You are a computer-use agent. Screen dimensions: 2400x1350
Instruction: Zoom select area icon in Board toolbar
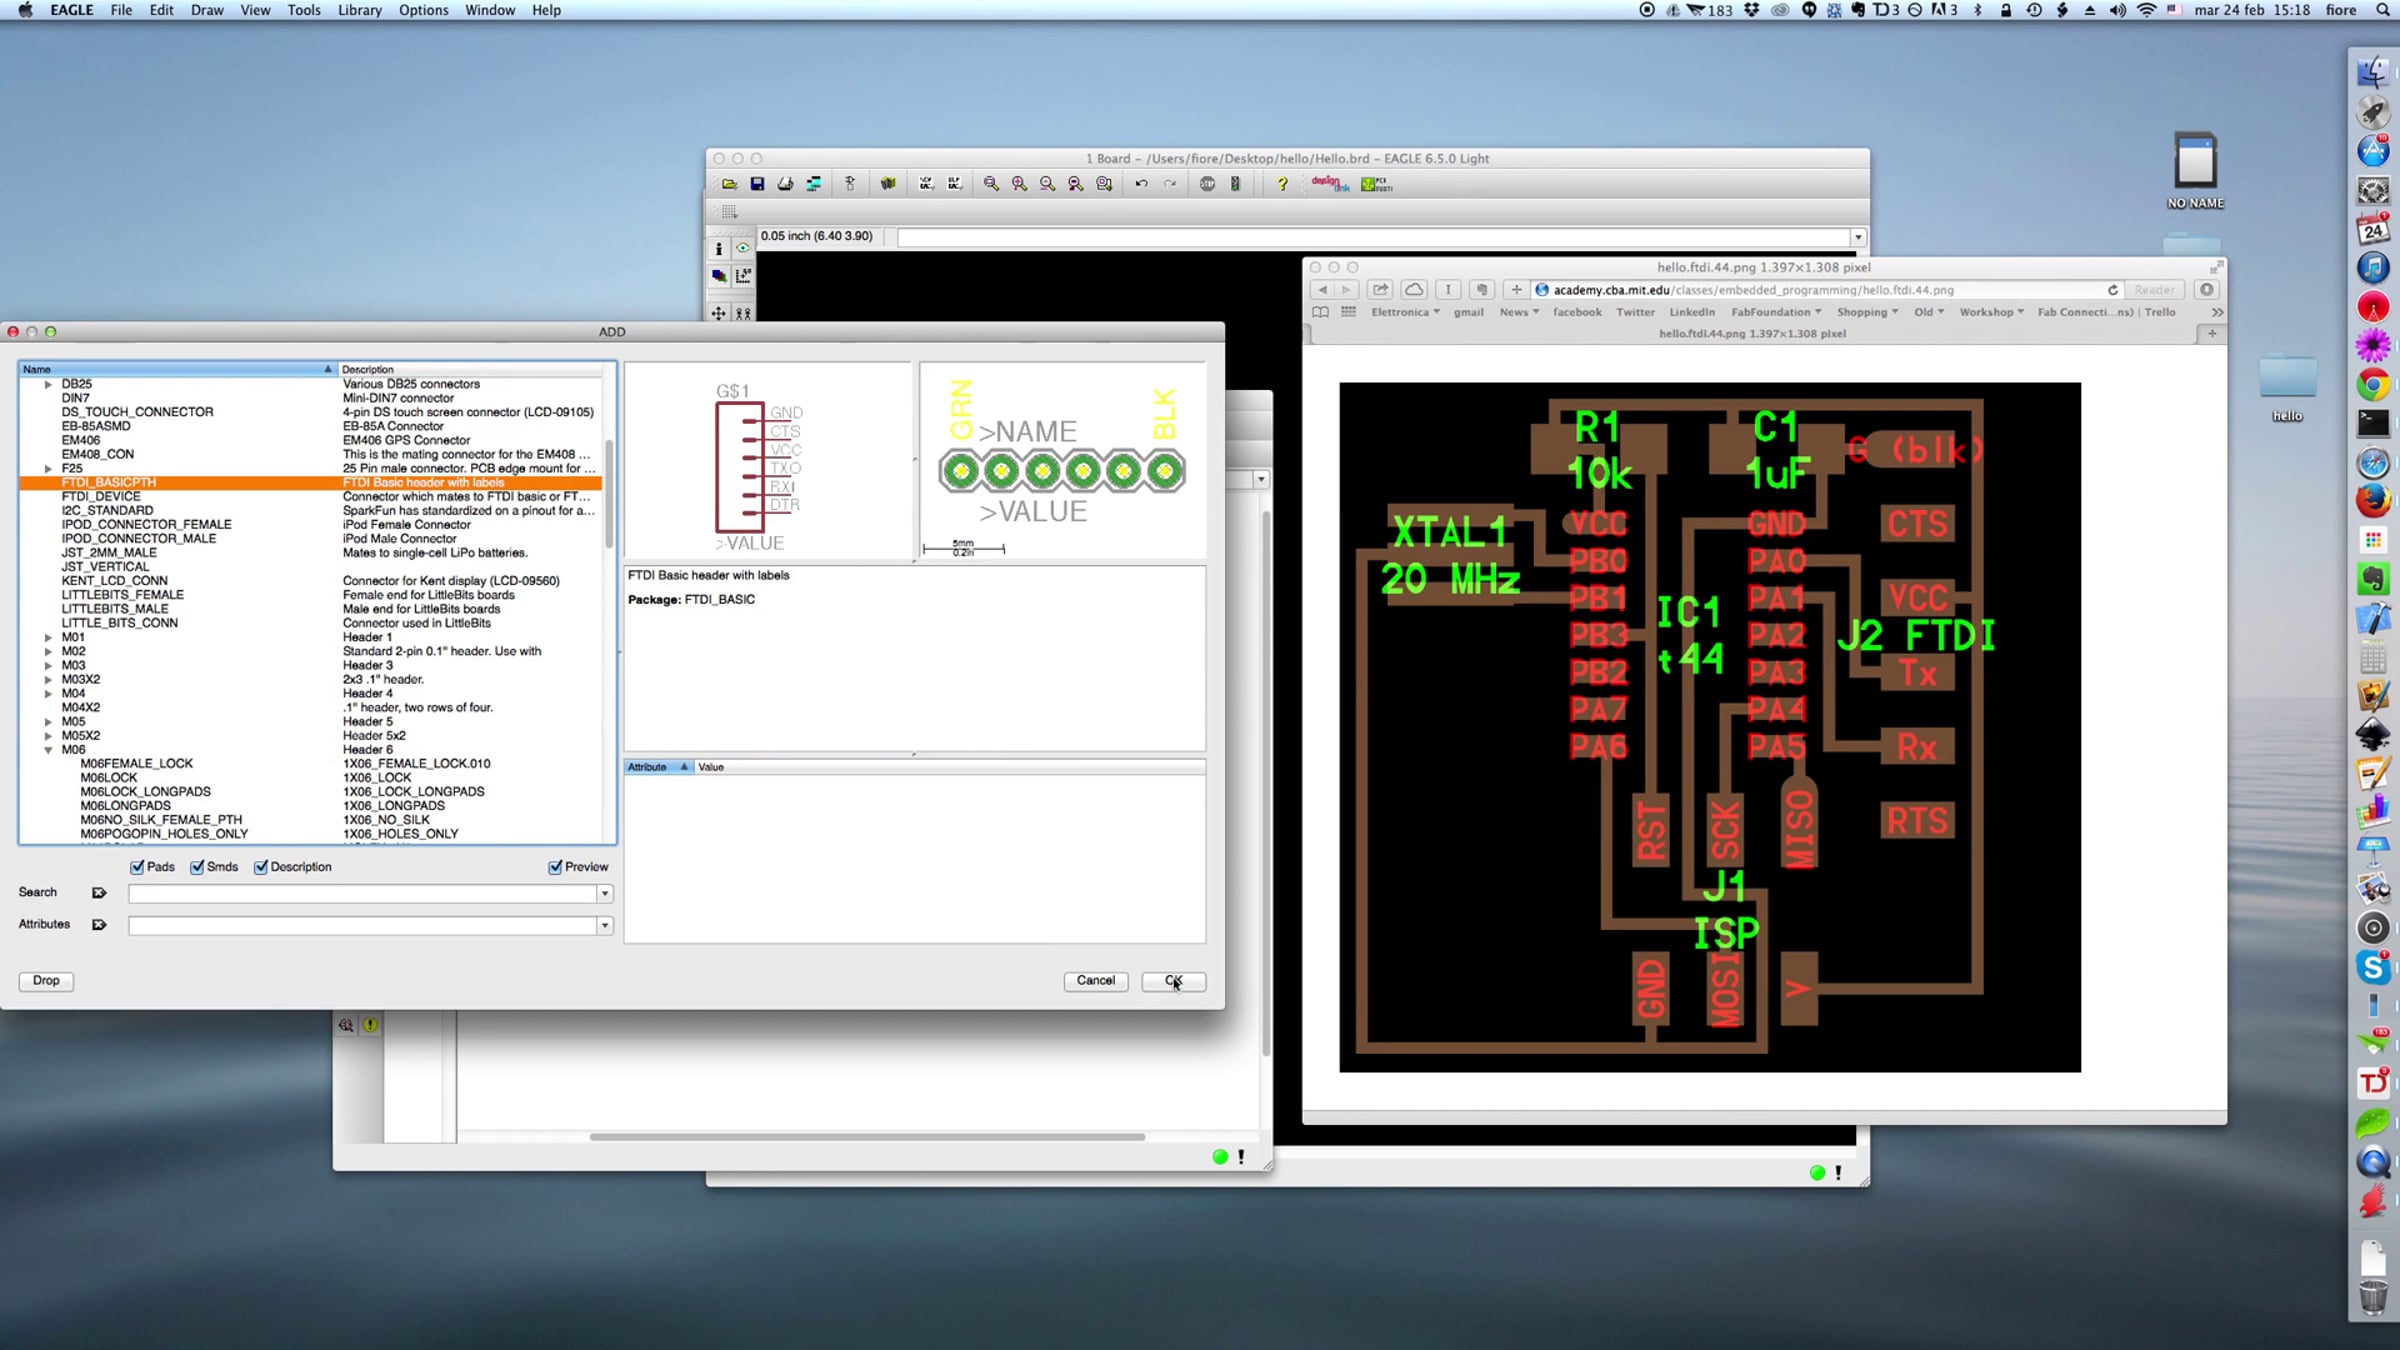click(1104, 184)
